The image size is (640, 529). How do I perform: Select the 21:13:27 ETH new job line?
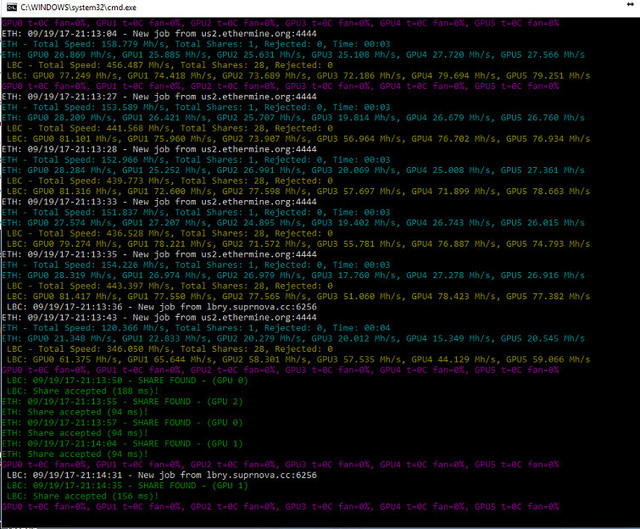[x=159, y=97]
